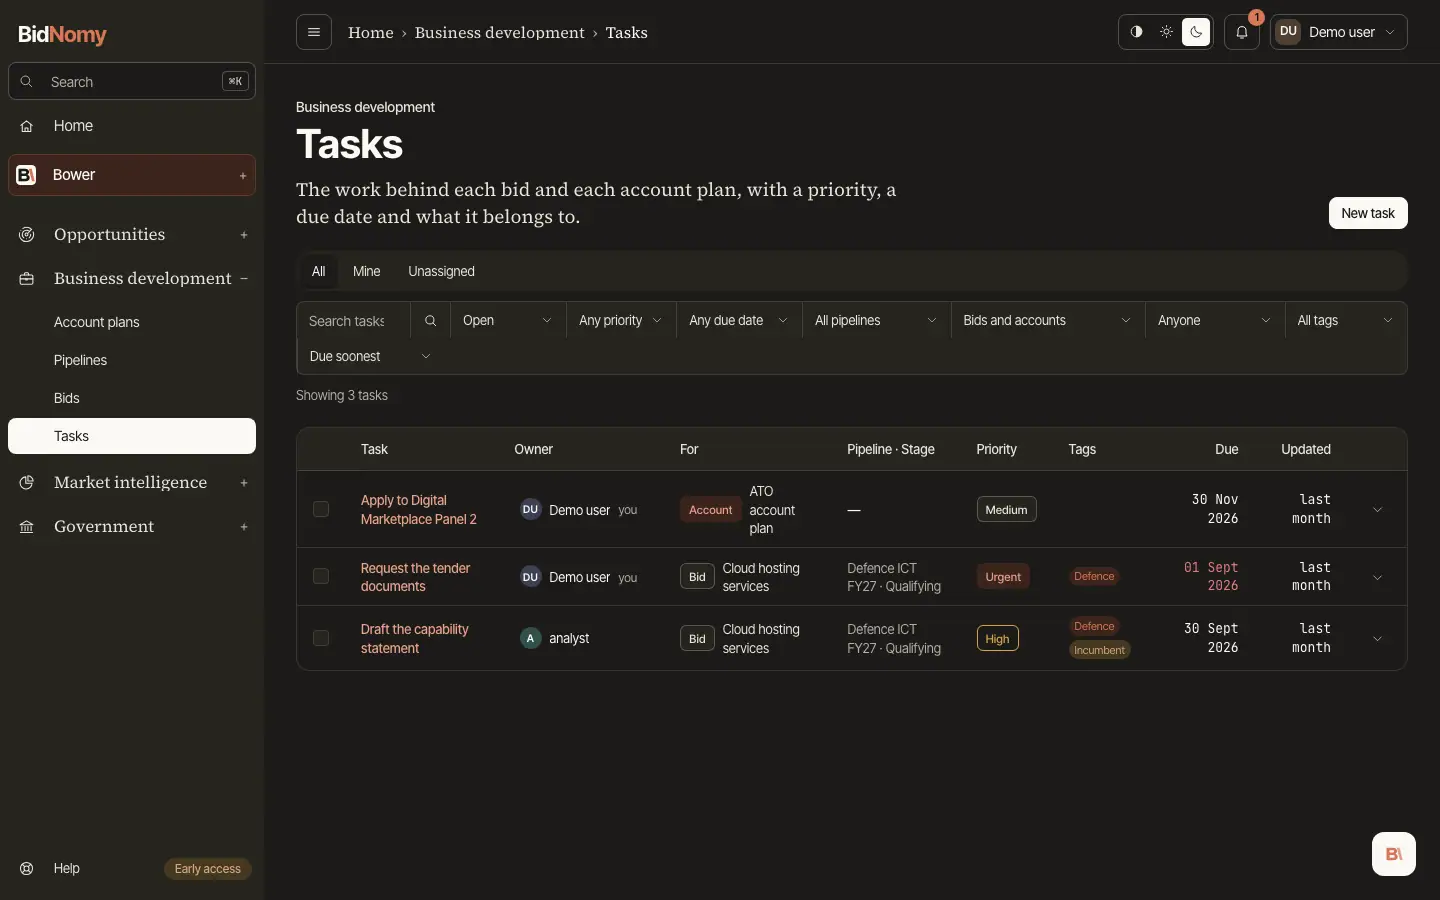Tick checkbox for Draft the capability statement
This screenshot has height=900, width=1440.
[x=321, y=638]
